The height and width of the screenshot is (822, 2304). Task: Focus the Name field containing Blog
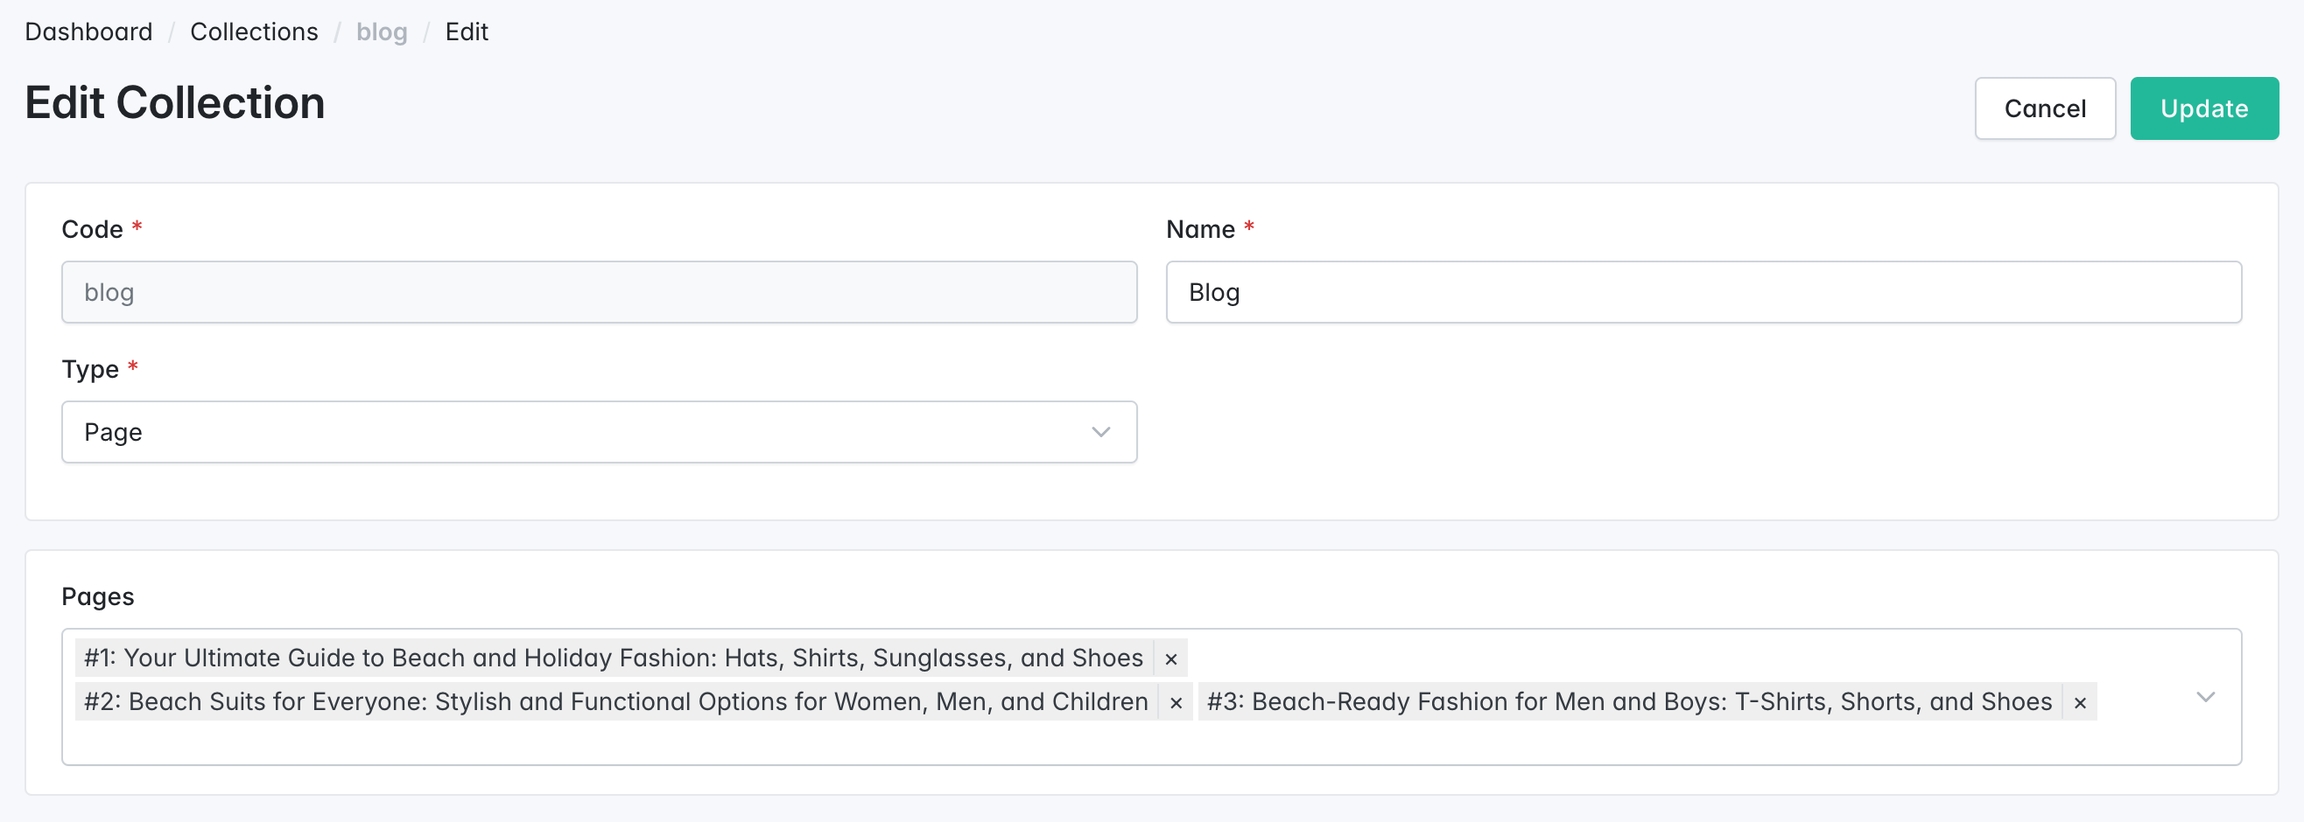1703,292
